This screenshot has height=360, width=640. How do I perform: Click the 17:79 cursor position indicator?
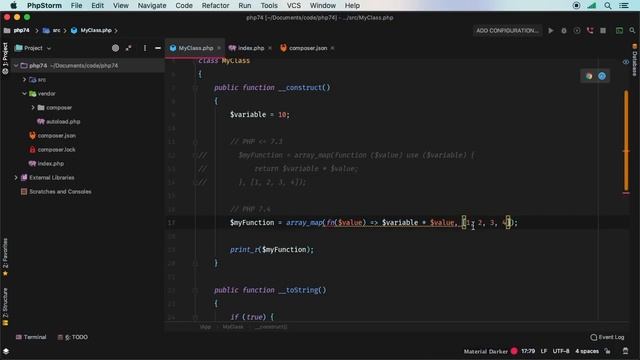pos(528,351)
